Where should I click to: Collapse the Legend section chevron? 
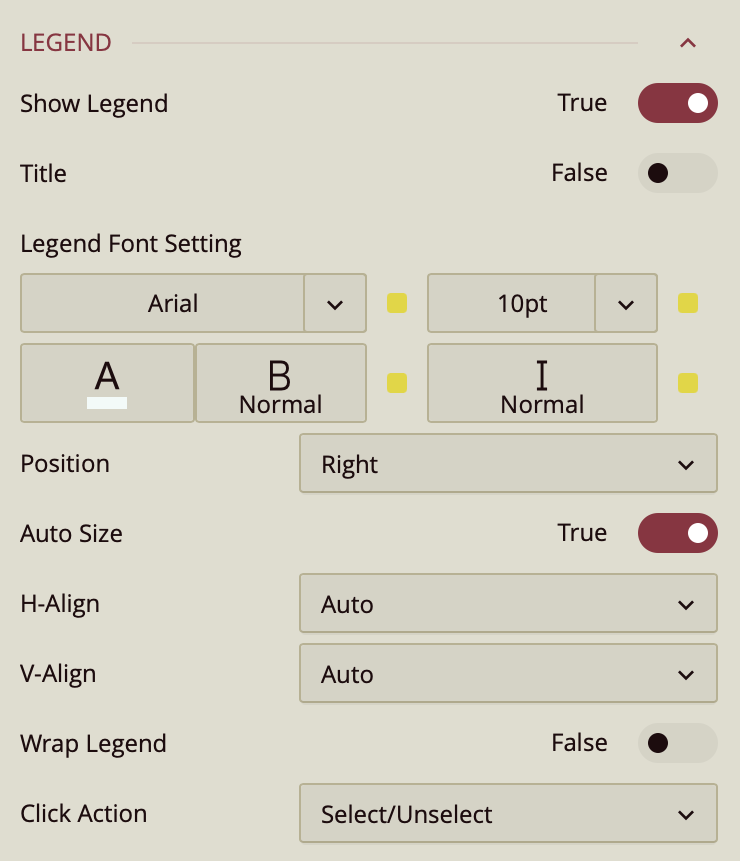tap(687, 43)
